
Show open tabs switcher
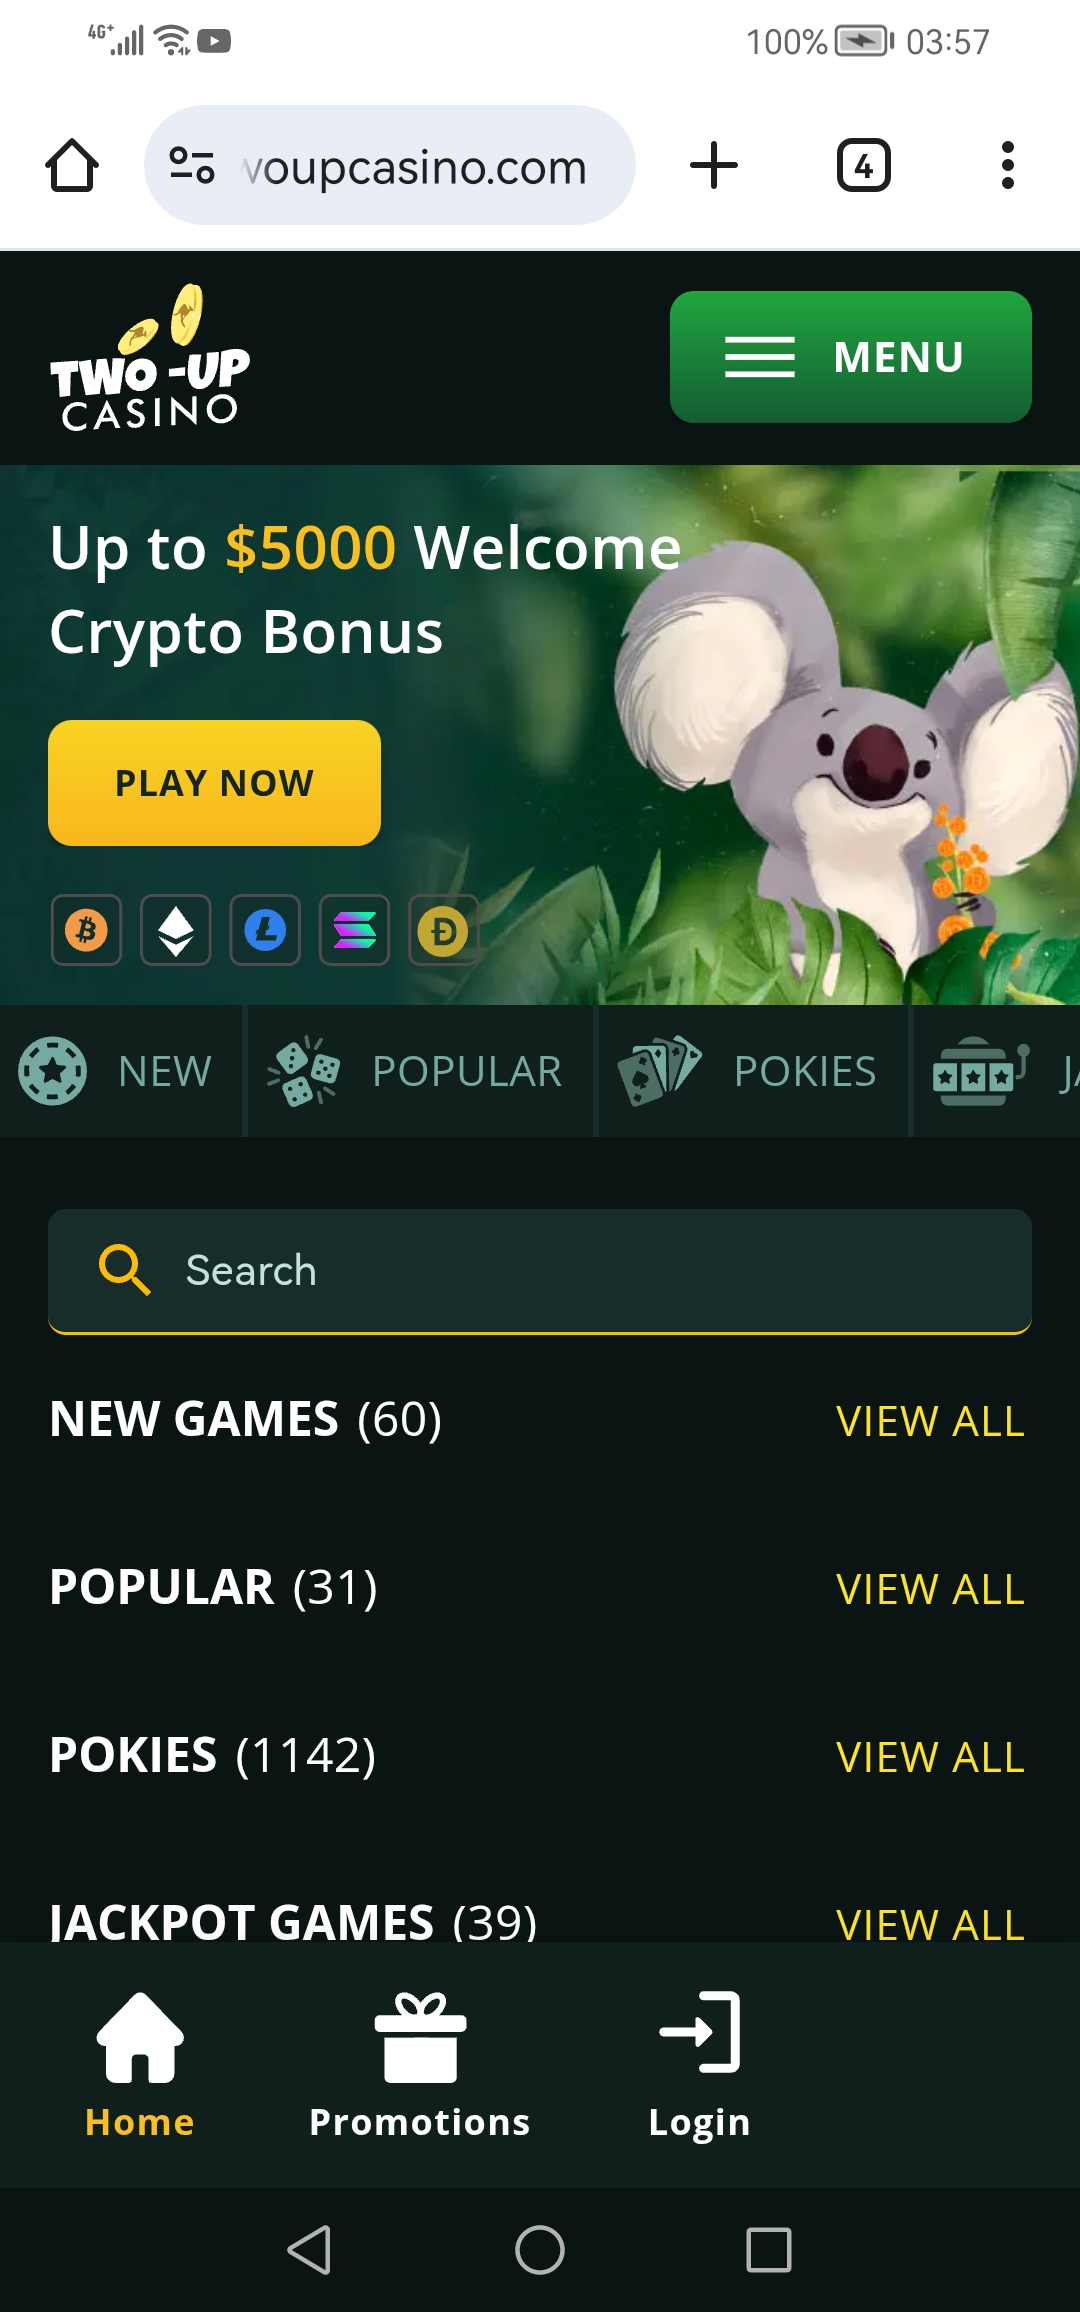[864, 165]
